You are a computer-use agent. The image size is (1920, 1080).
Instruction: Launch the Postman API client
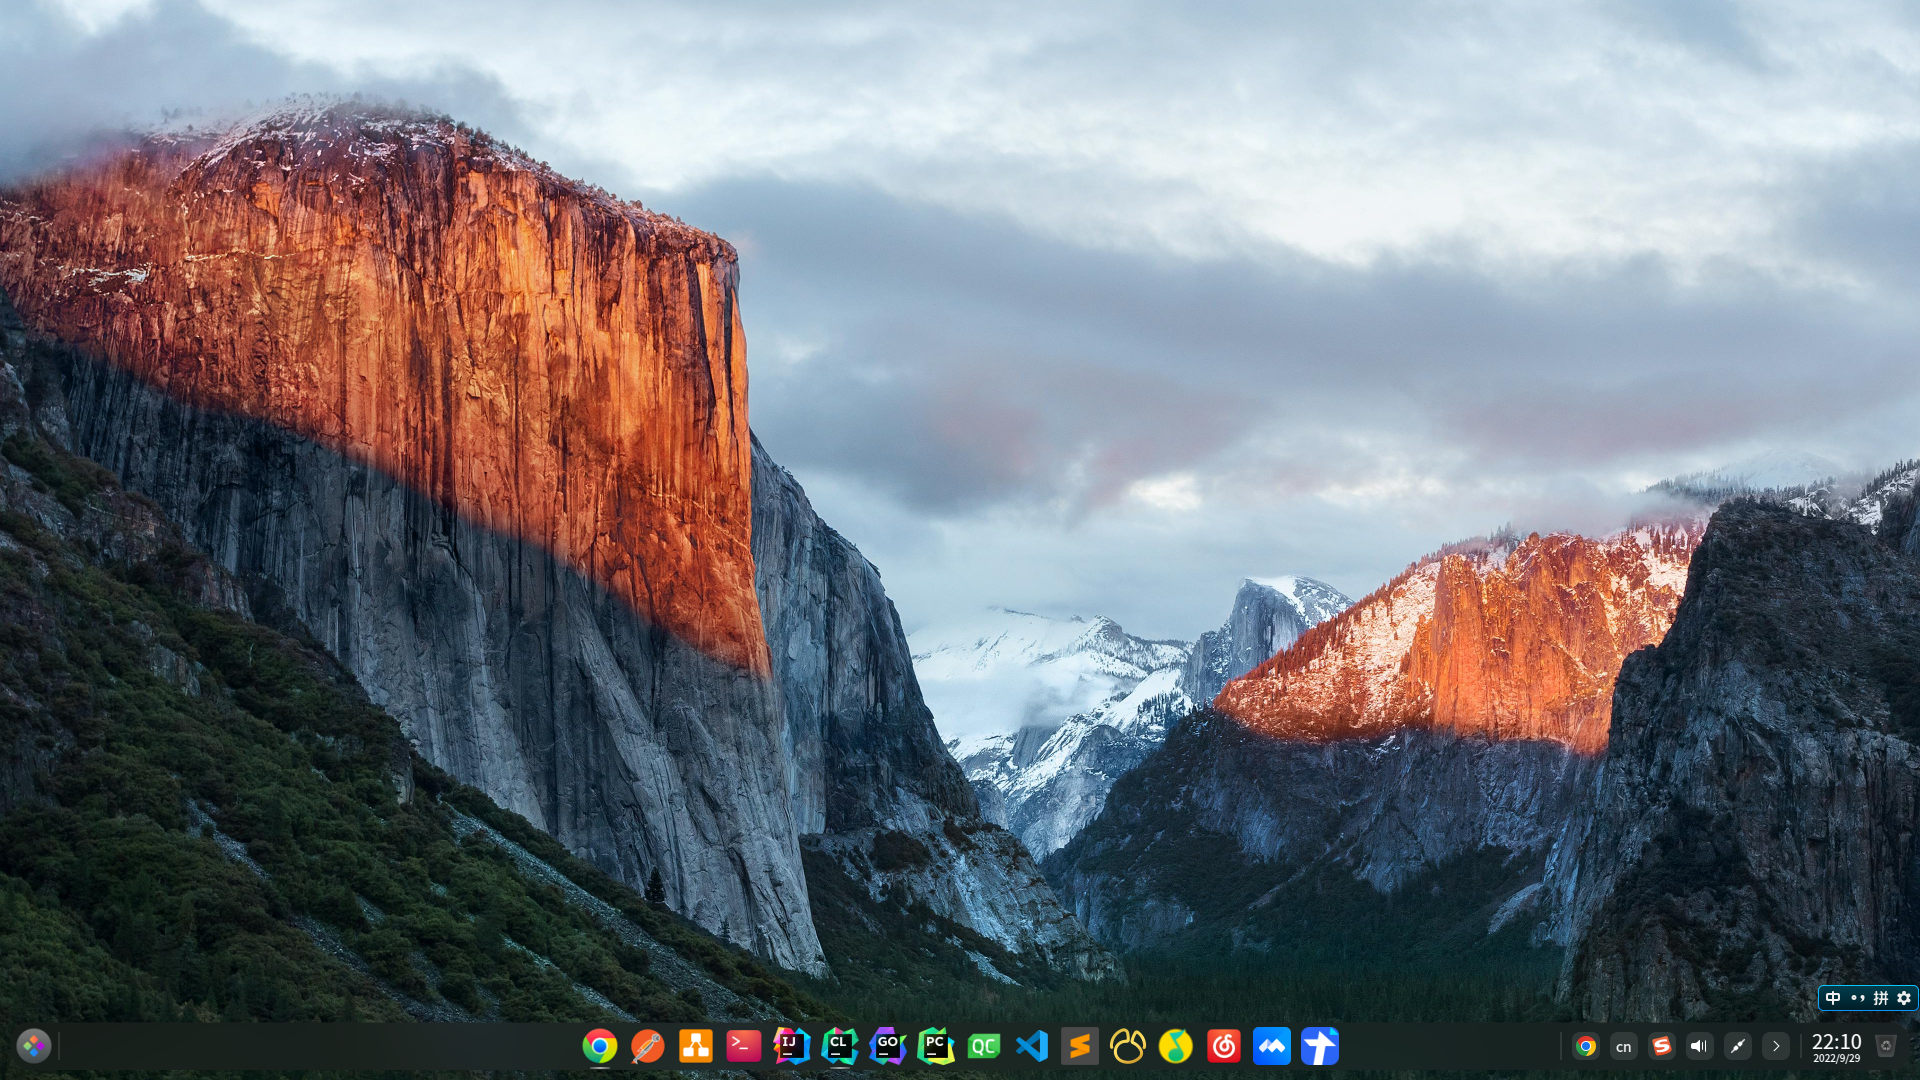pos(647,1046)
